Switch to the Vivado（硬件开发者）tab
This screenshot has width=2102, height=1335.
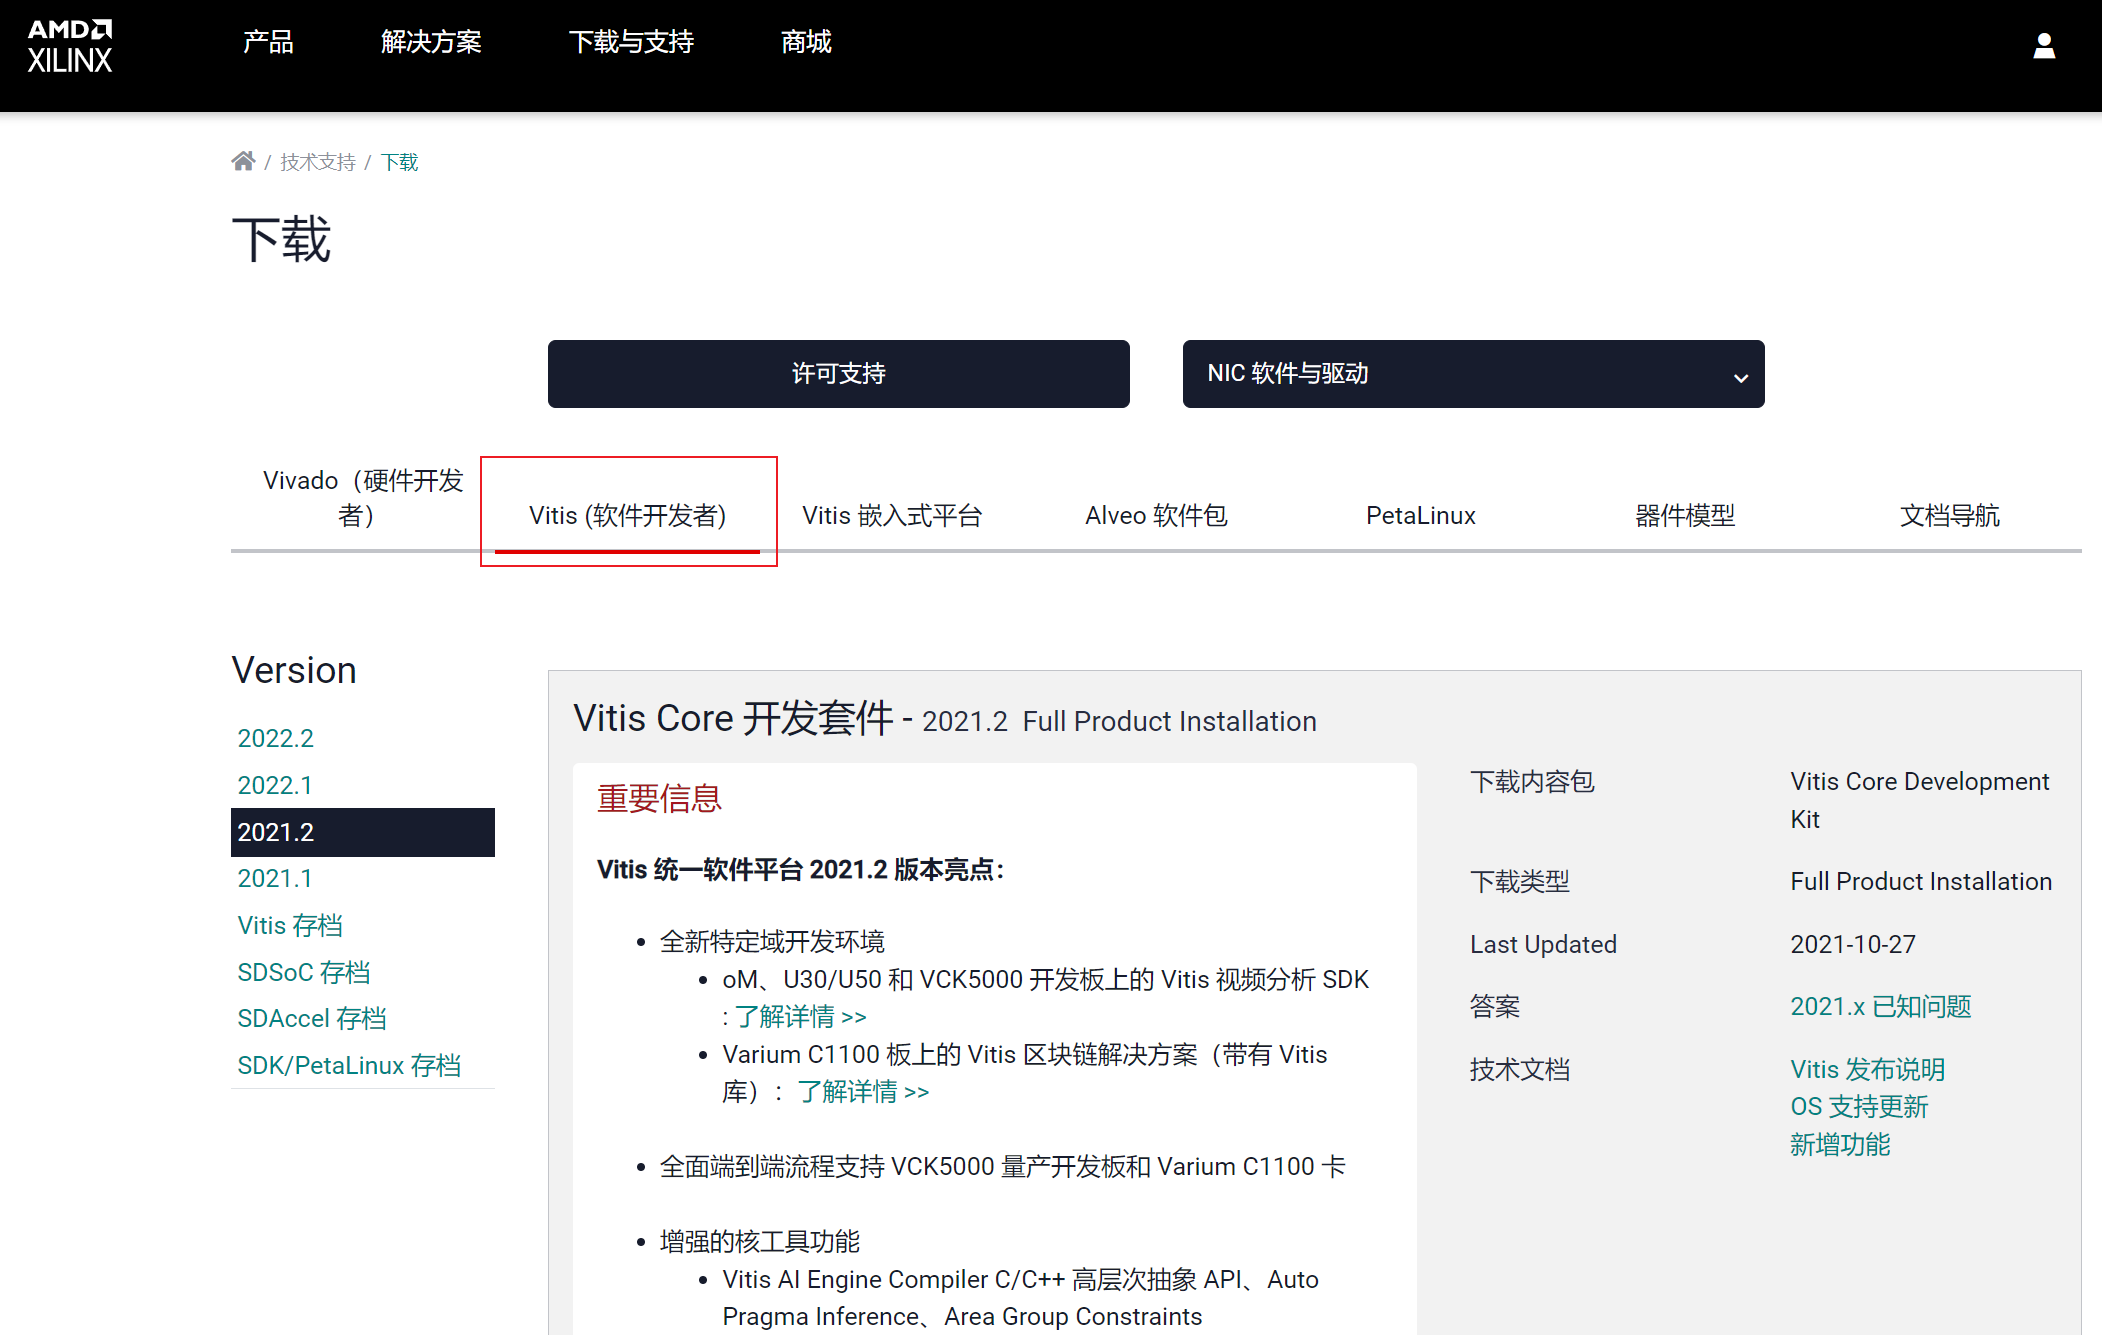point(363,498)
